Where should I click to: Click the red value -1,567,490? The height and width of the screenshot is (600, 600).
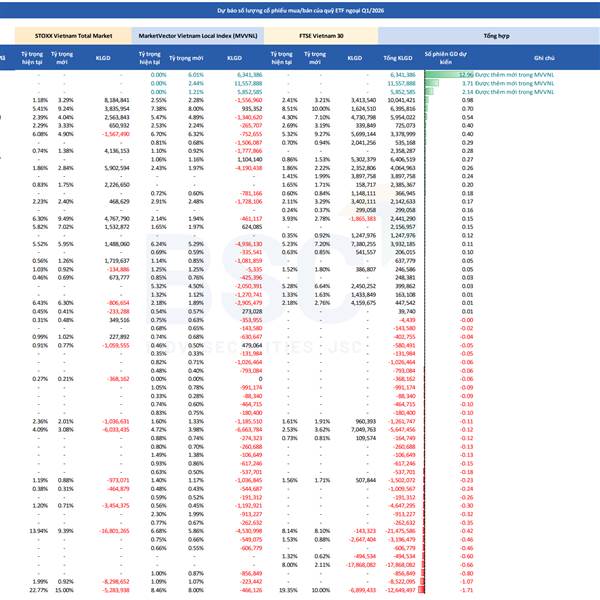point(116,134)
